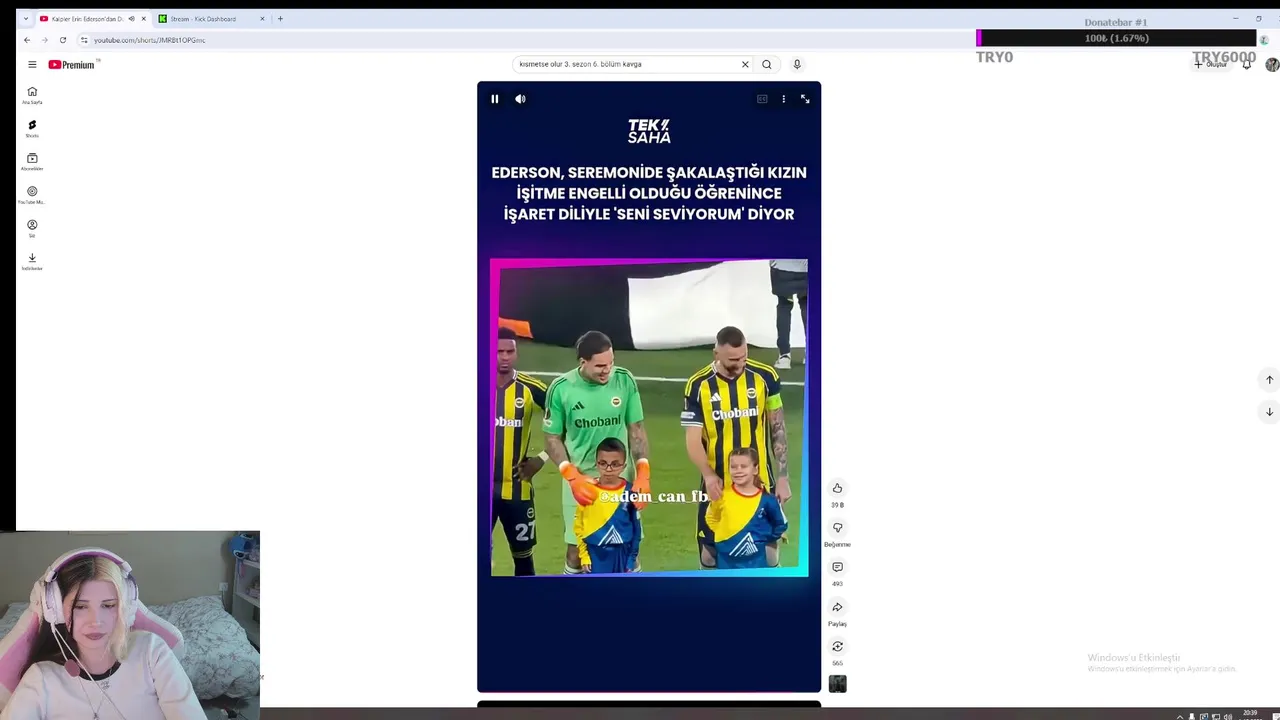Switch to Stream - Kick Dashboard tab
Viewport: 1280px width, 720px height.
coord(212,19)
